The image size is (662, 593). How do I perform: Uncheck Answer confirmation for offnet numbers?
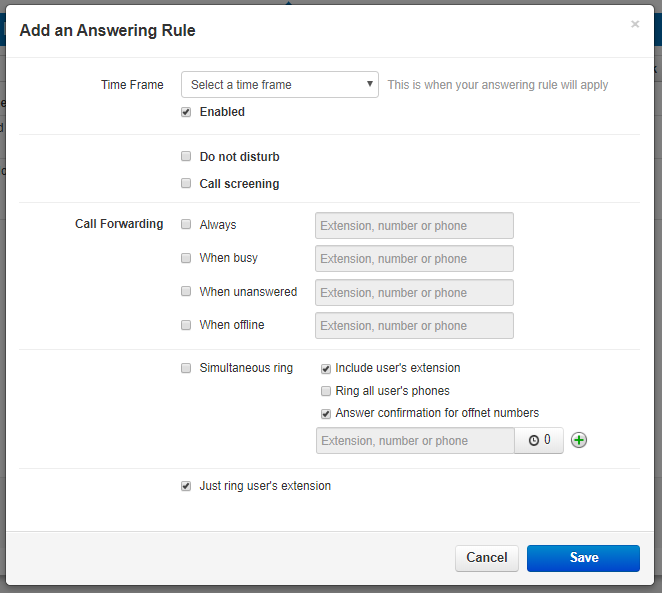point(326,413)
